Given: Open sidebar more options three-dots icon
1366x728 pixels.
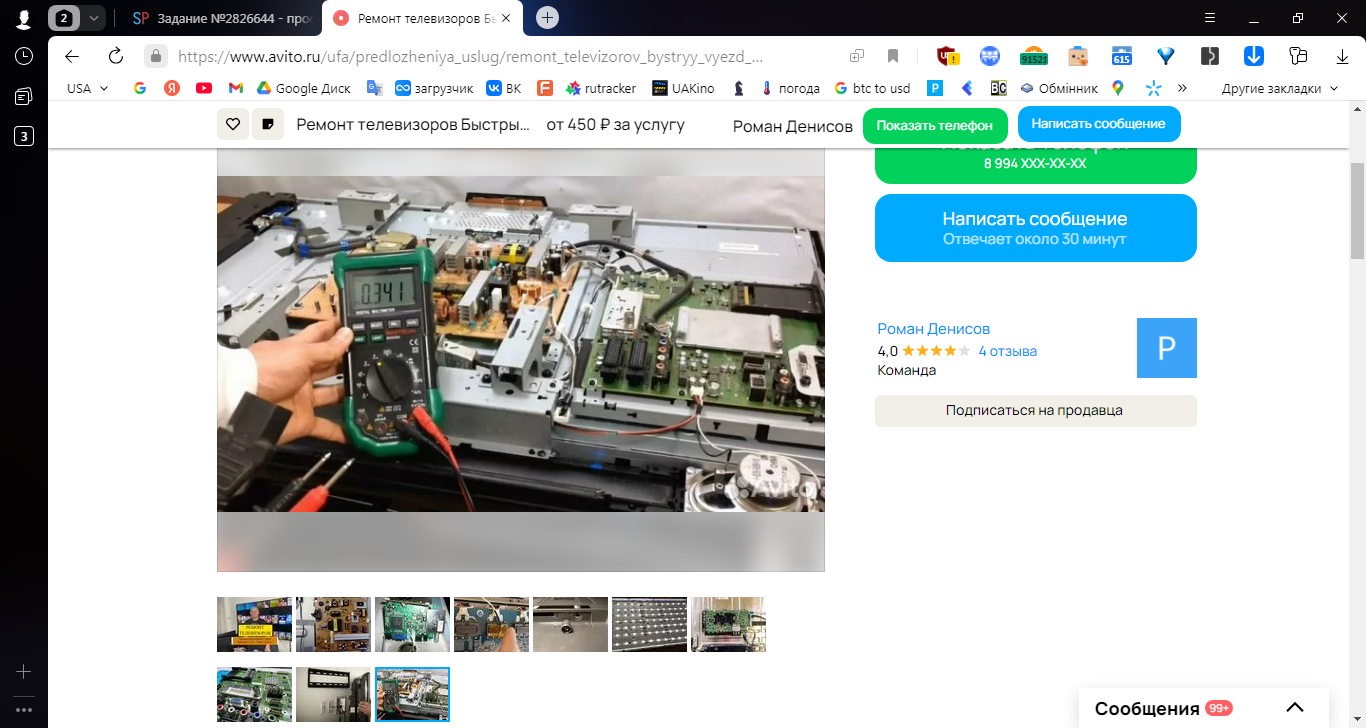Looking at the screenshot, I should coord(24,710).
